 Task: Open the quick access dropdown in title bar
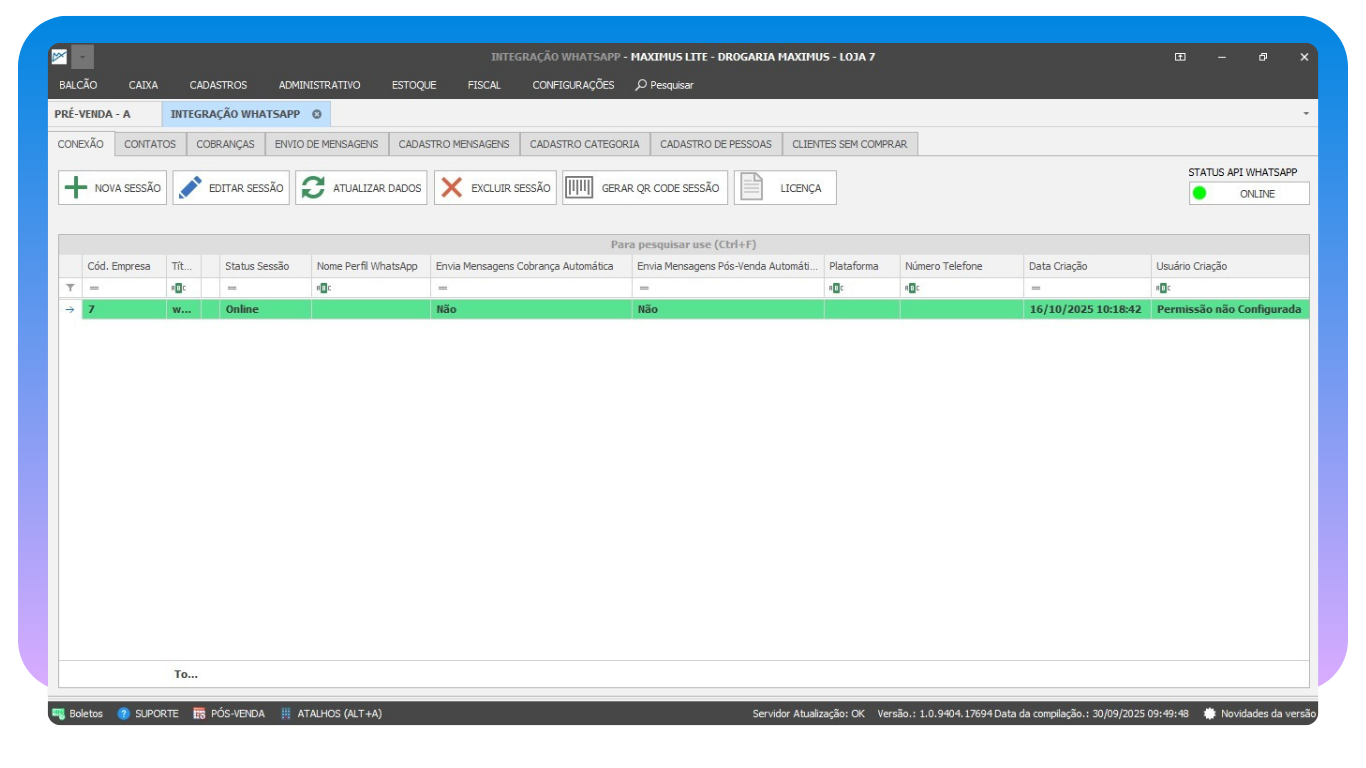(x=83, y=57)
